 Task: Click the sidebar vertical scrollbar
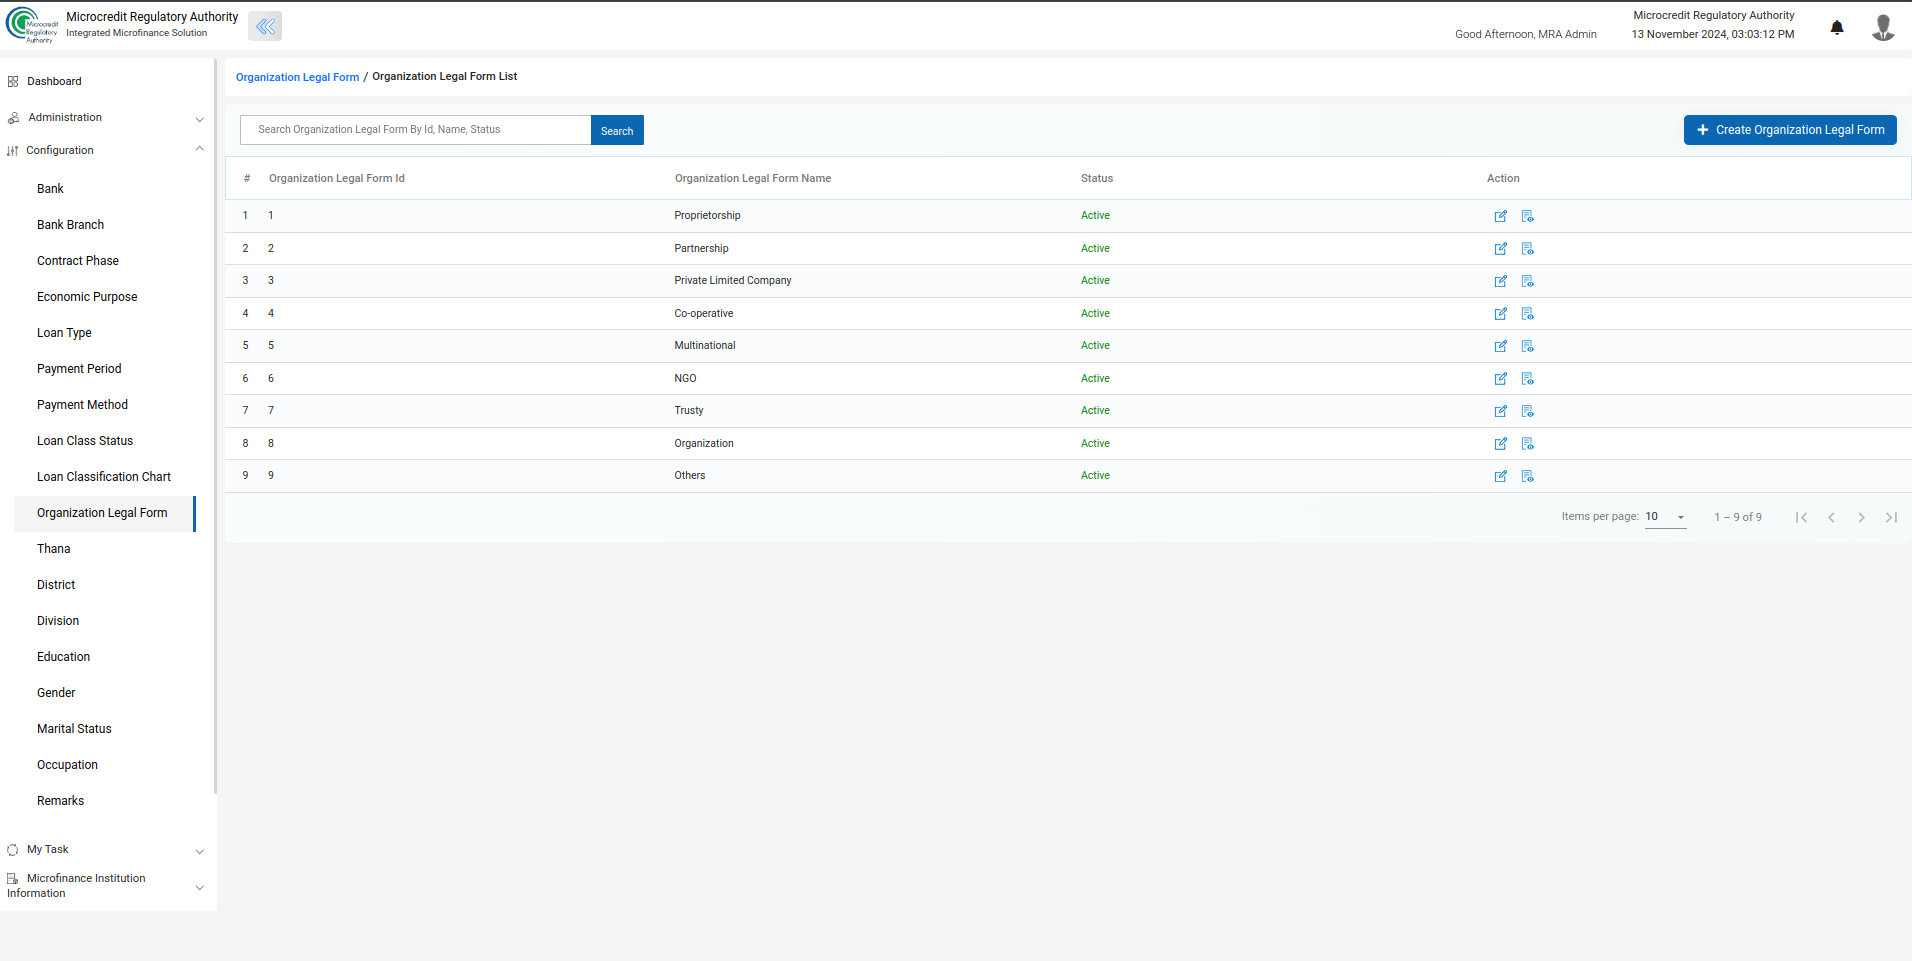pos(215,426)
